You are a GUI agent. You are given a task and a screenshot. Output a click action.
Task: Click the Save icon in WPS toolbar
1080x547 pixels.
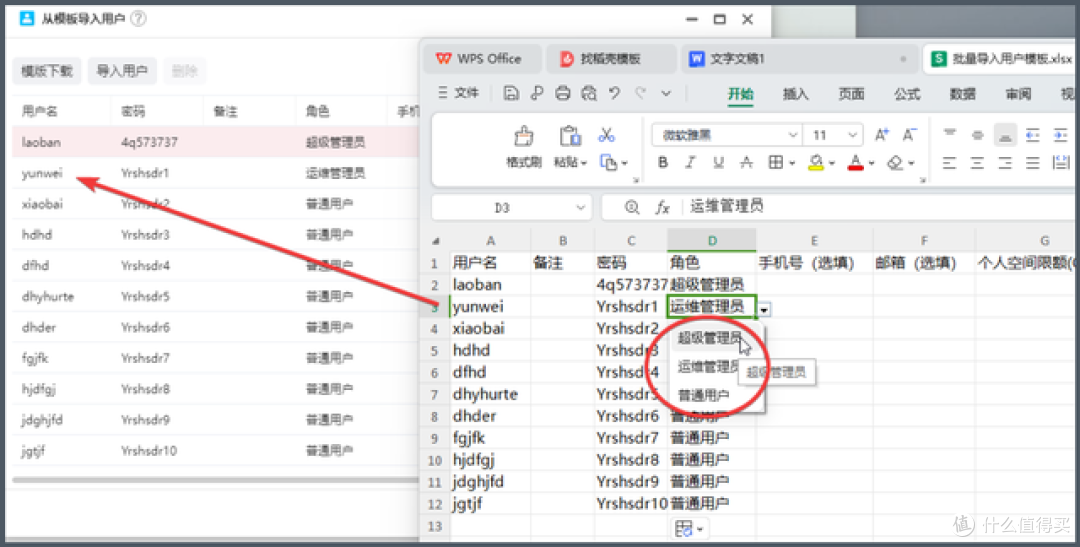pos(510,93)
